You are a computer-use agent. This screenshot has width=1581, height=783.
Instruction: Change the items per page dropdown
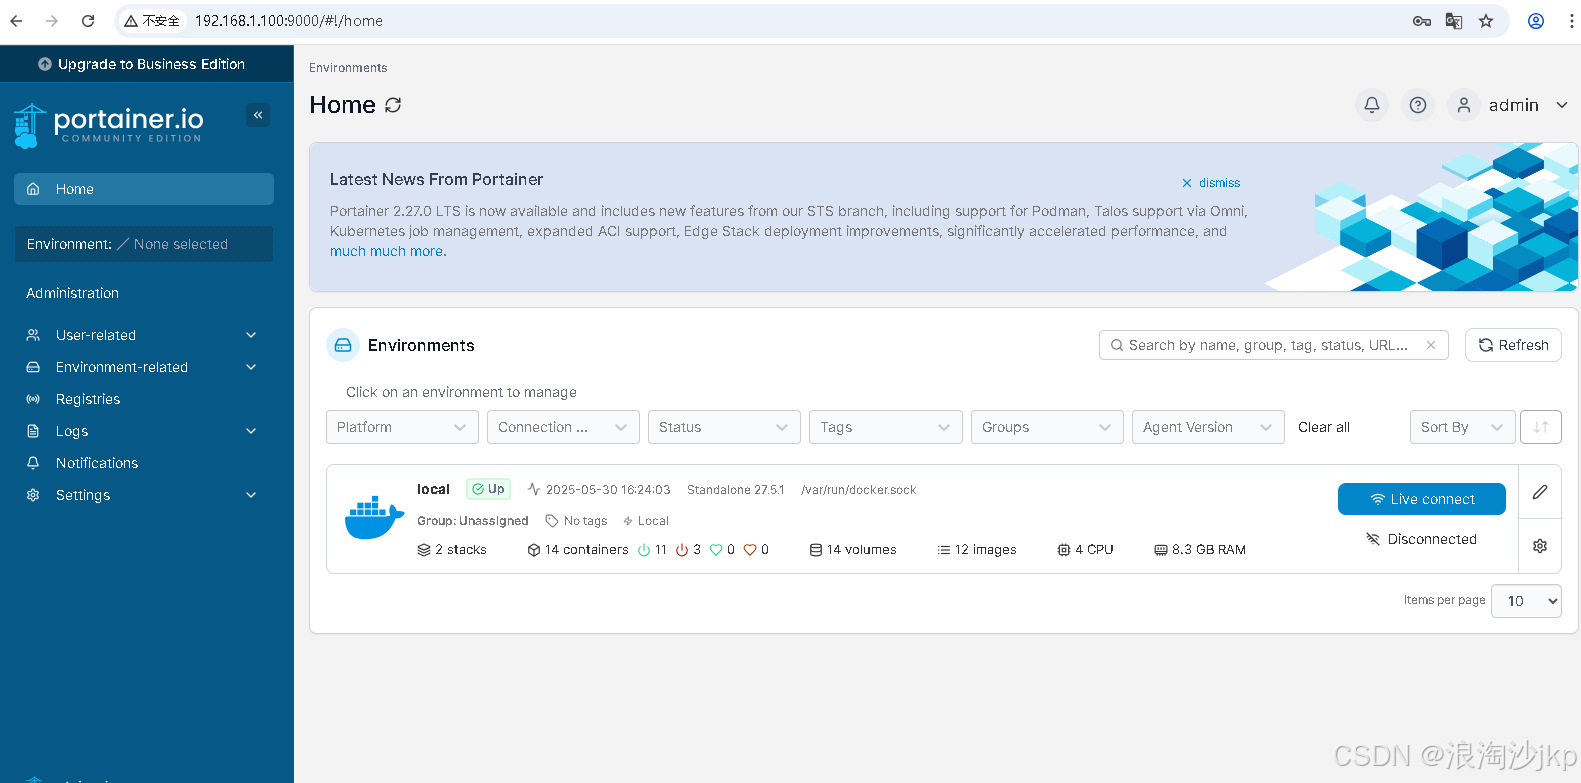pyautogui.click(x=1526, y=601)
